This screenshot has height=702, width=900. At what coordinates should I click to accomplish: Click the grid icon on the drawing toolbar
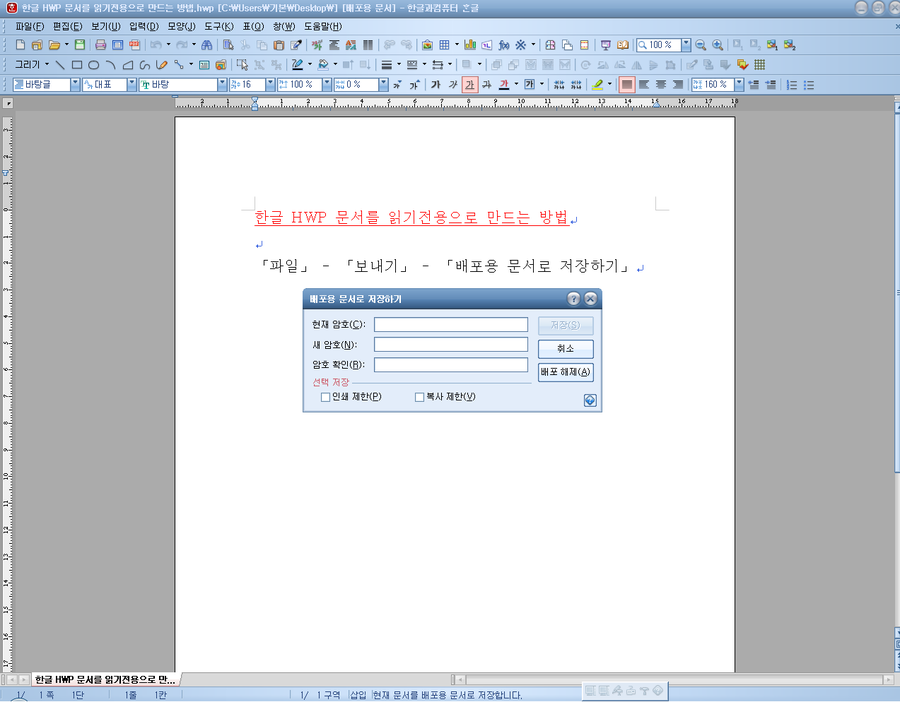pyautogui.click(x=760, y=65)
